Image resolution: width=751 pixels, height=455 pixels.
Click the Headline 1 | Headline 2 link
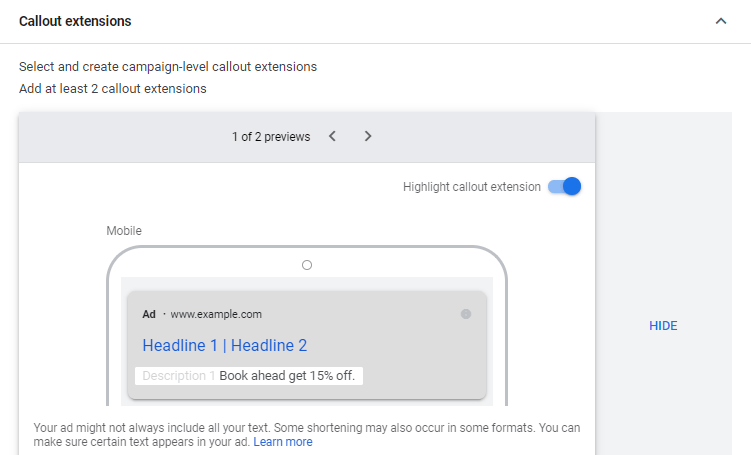point(225,345)
